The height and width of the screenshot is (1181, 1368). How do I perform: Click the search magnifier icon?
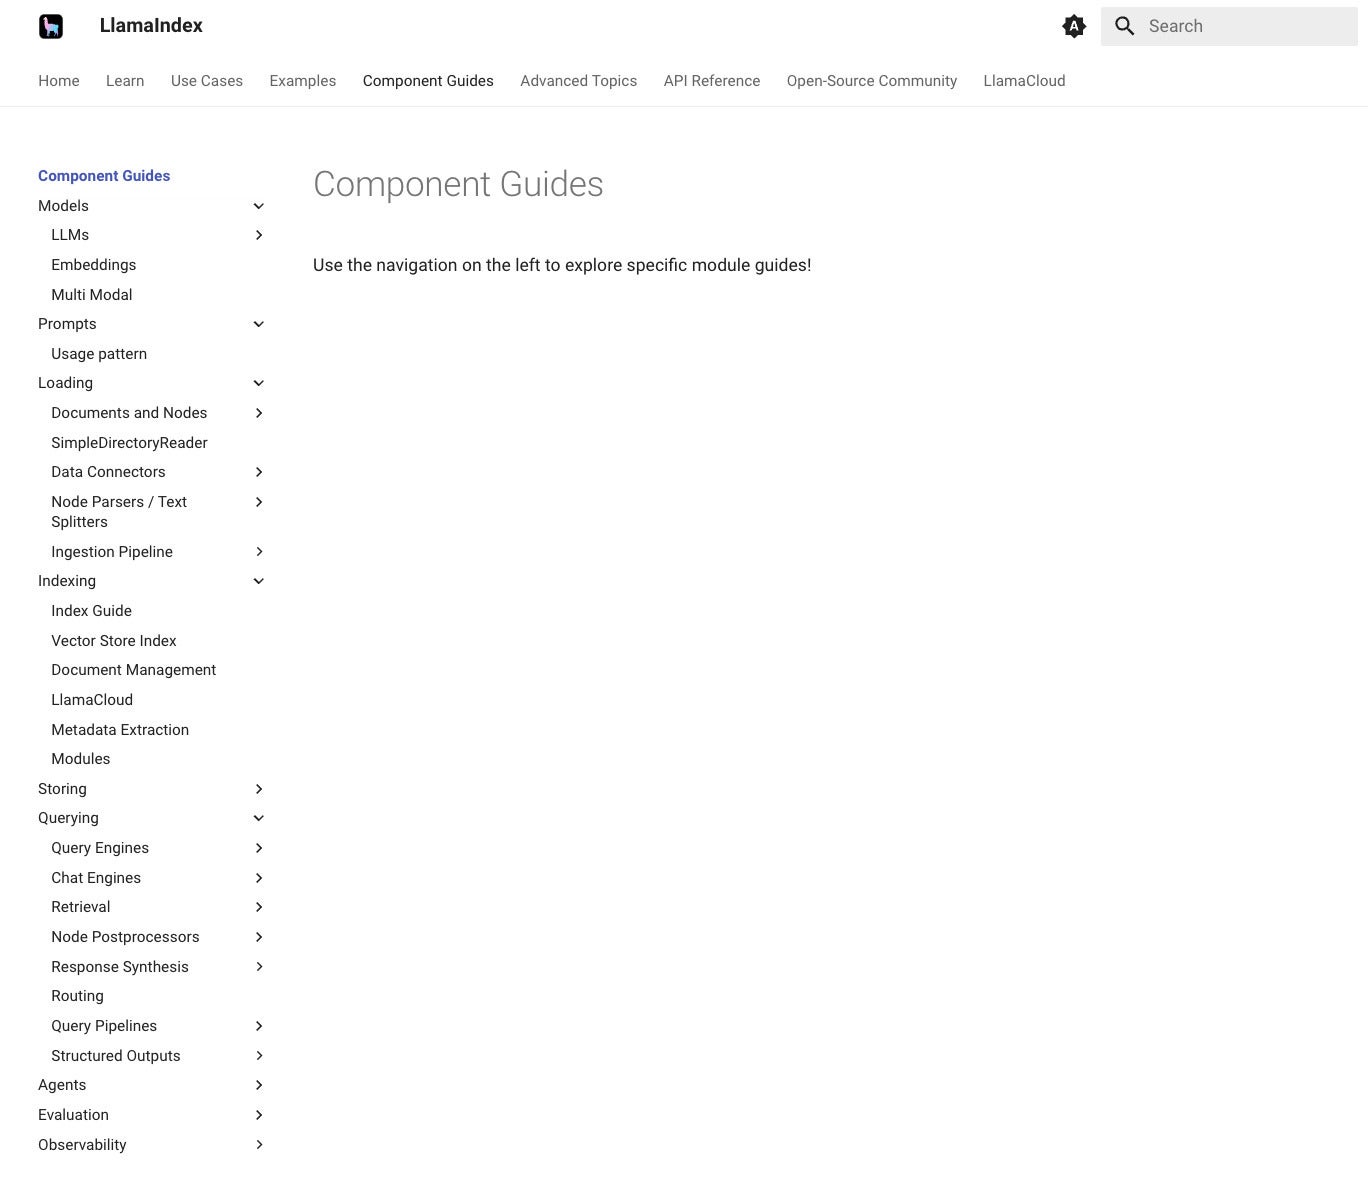[1125, 26]
